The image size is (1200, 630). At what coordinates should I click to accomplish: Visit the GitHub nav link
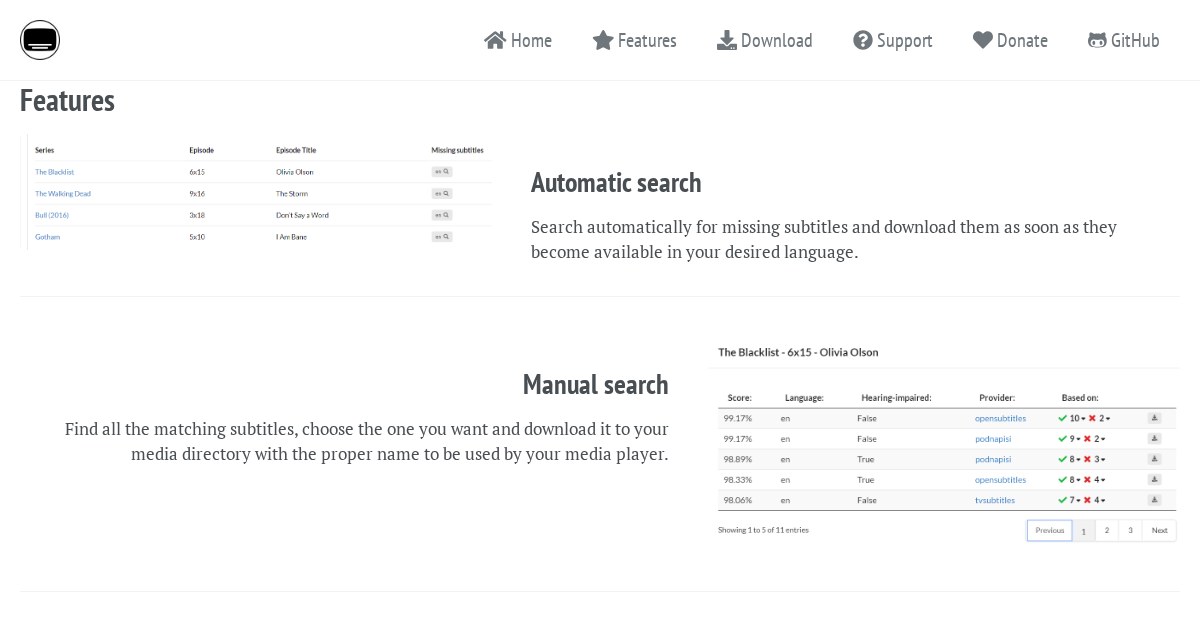1124,40
